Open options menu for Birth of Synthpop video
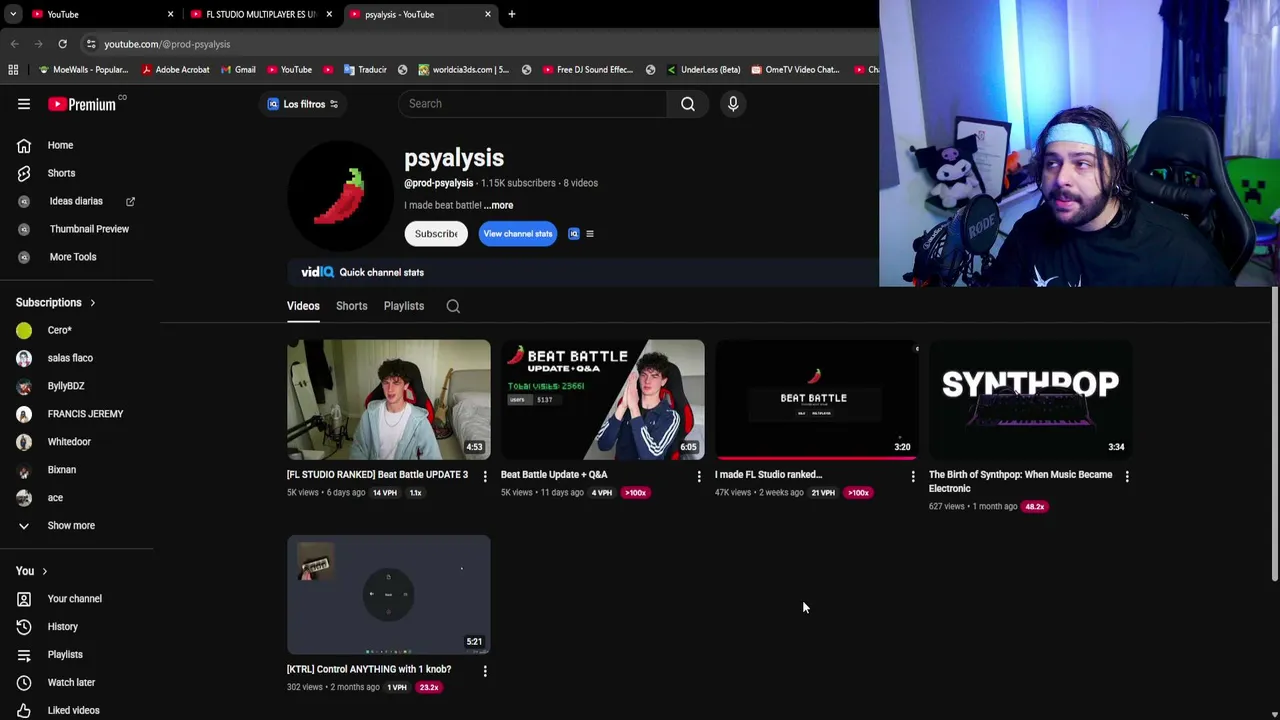This screenshot has width=1280, height=720. click(x=1127, y=477)
